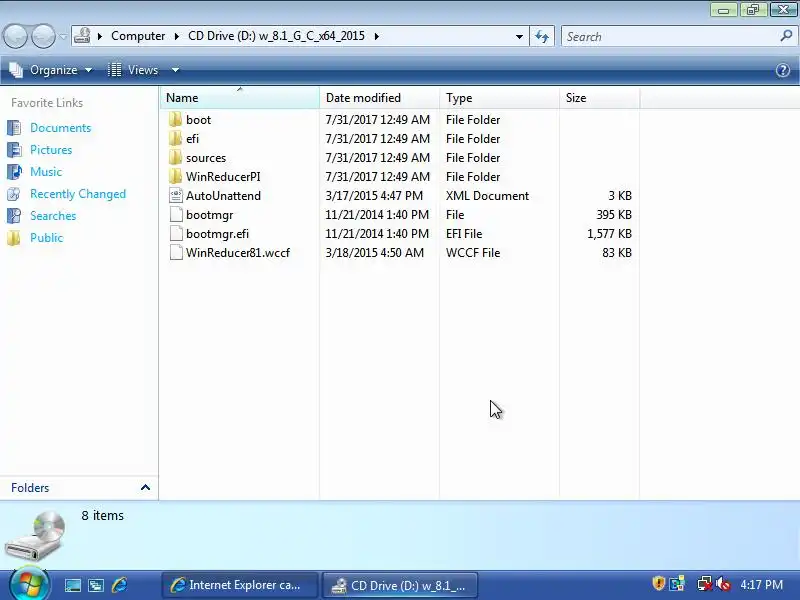Expand arrow after CD Drive breadcrumb

[x=377, y=36]
